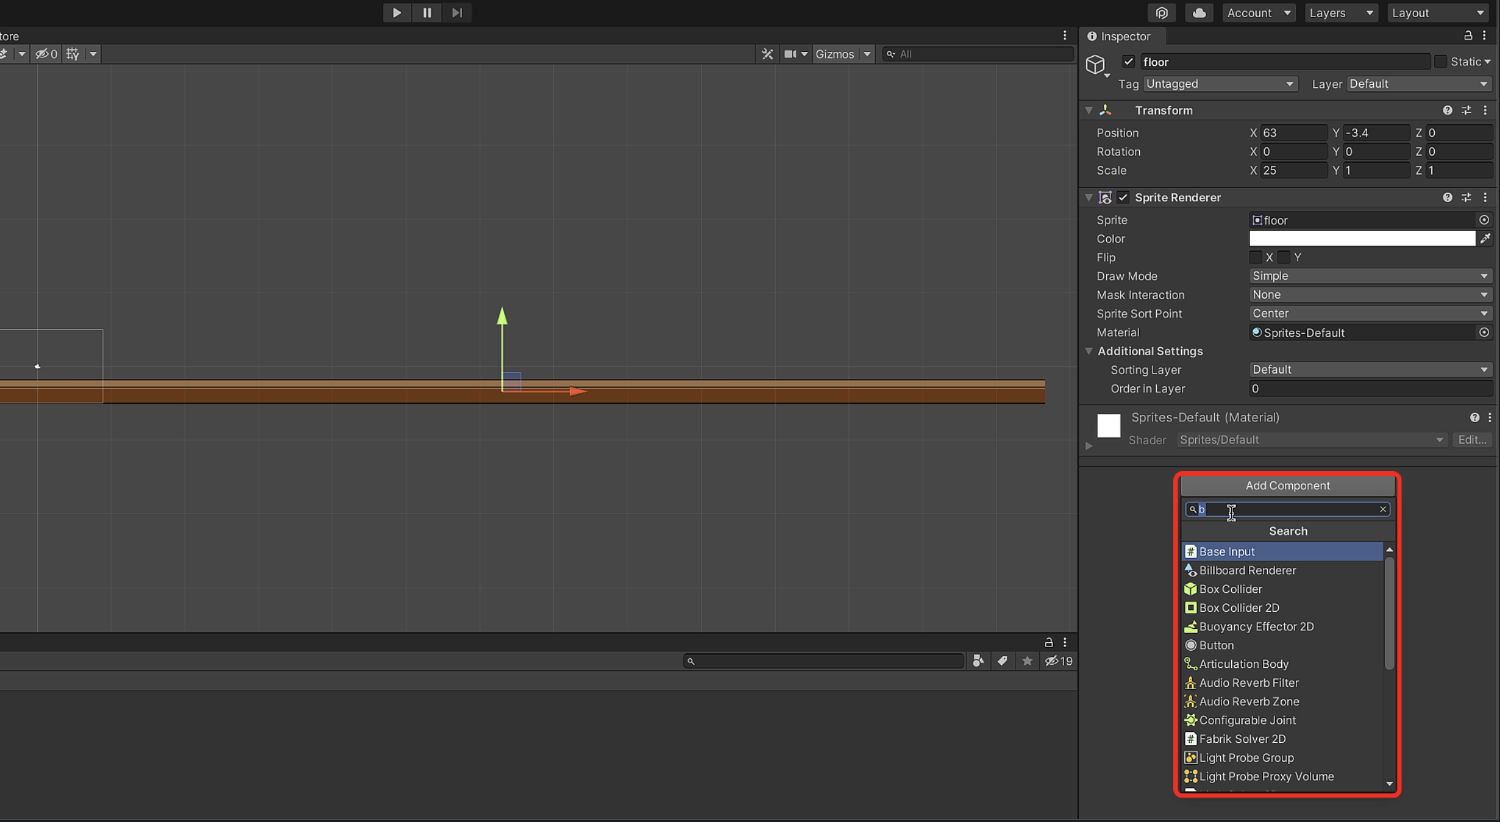Image resolution: width=1500 pixels, height=822 pixels.
Task: Open the Layers dropdown
Action: point(1341,13)
